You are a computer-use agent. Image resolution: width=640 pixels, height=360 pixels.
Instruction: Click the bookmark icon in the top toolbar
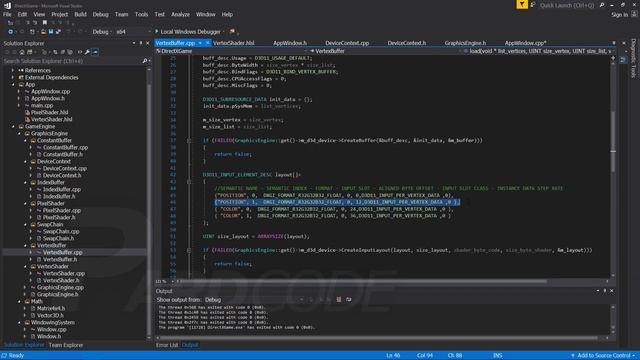(x=45, y=22)
